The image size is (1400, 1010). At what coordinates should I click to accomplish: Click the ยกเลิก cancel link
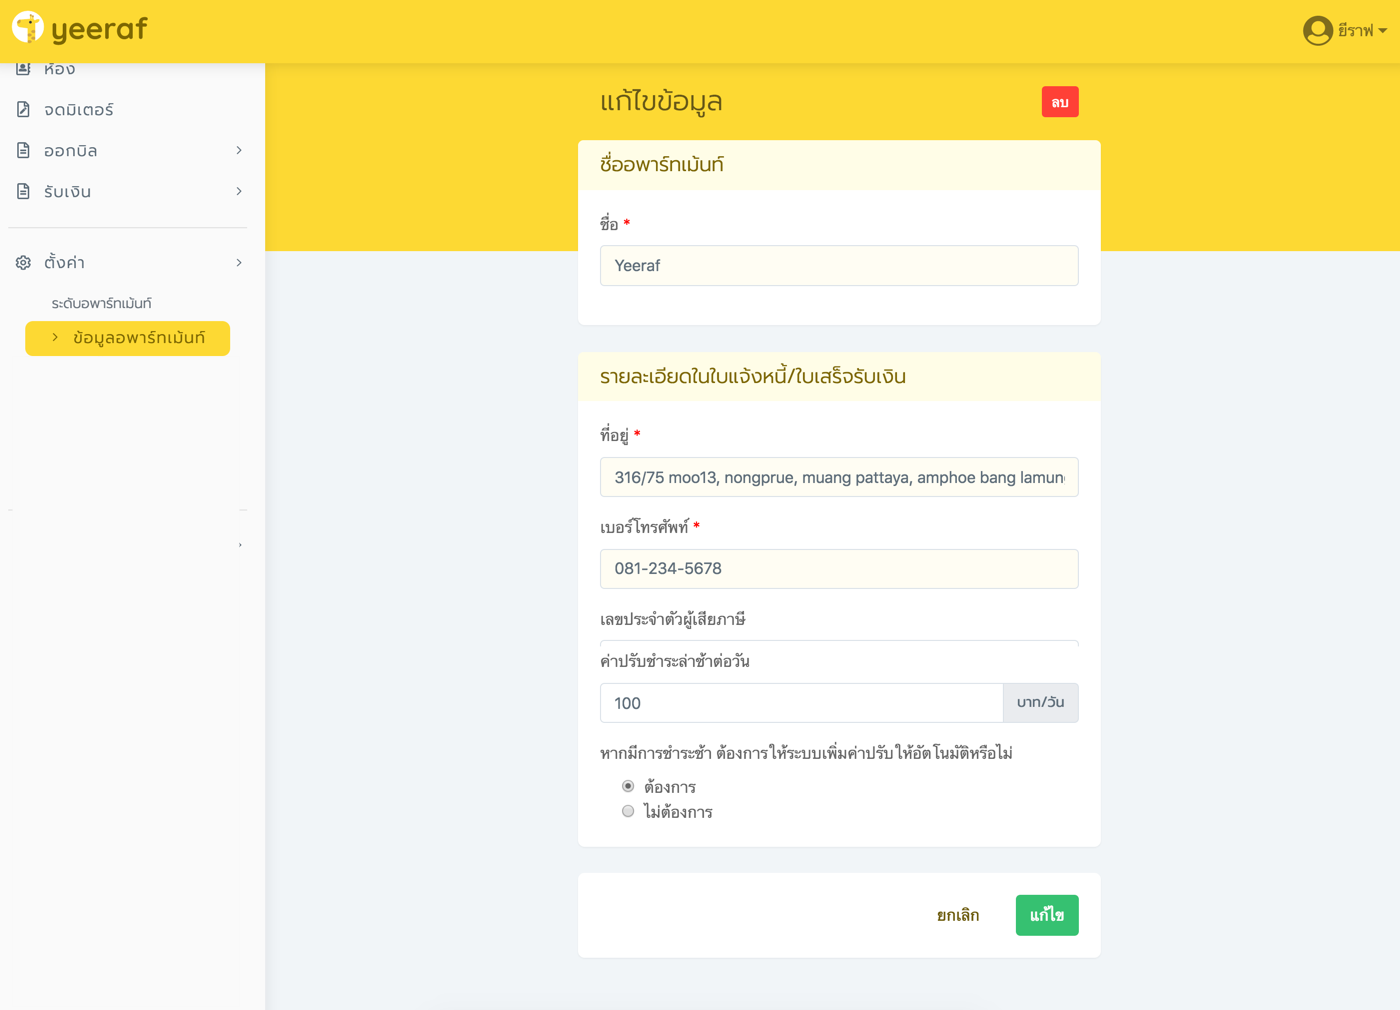(x=958, y=915)
